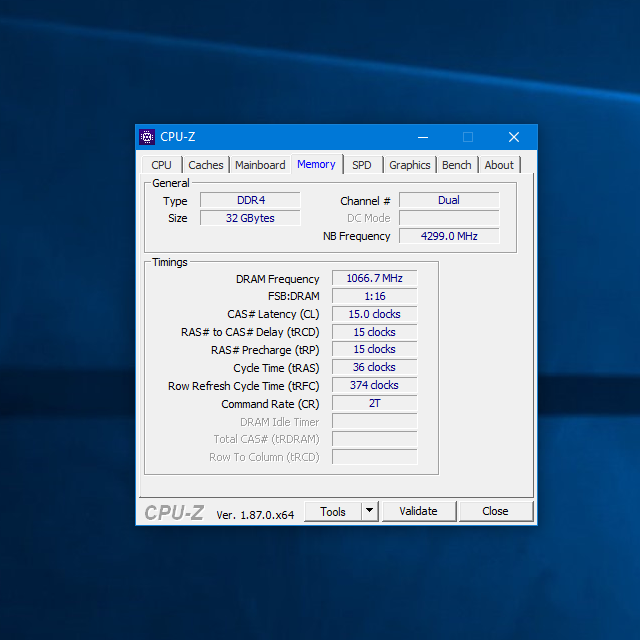Click the "DC Mode" label
640x640 pixels.
point(369,218)
